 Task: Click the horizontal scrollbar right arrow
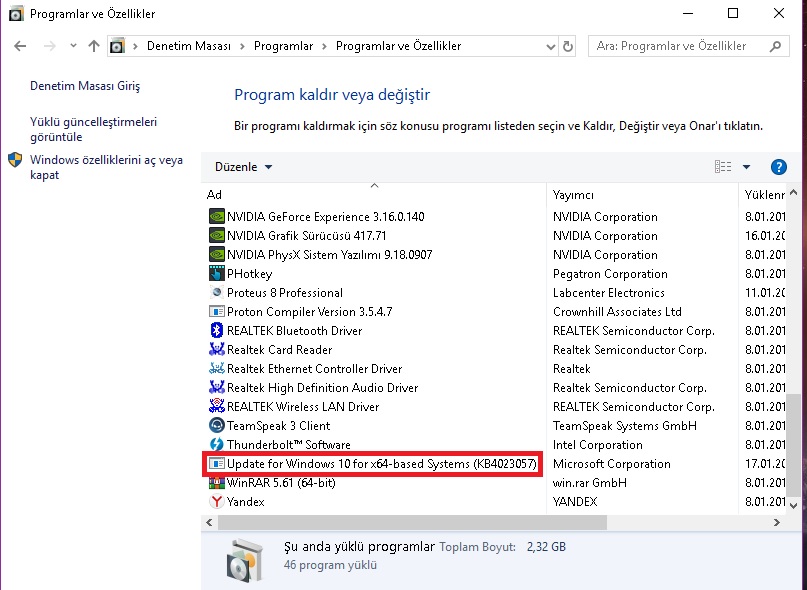pos(777,523)
